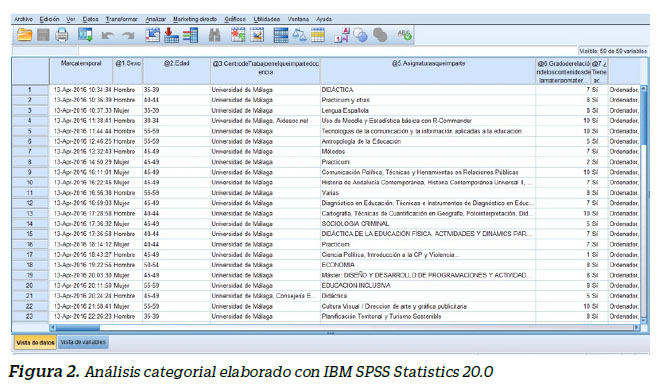Open the Archivo menu
Screen dimensions: 663x388
click(x=23, y=19)
